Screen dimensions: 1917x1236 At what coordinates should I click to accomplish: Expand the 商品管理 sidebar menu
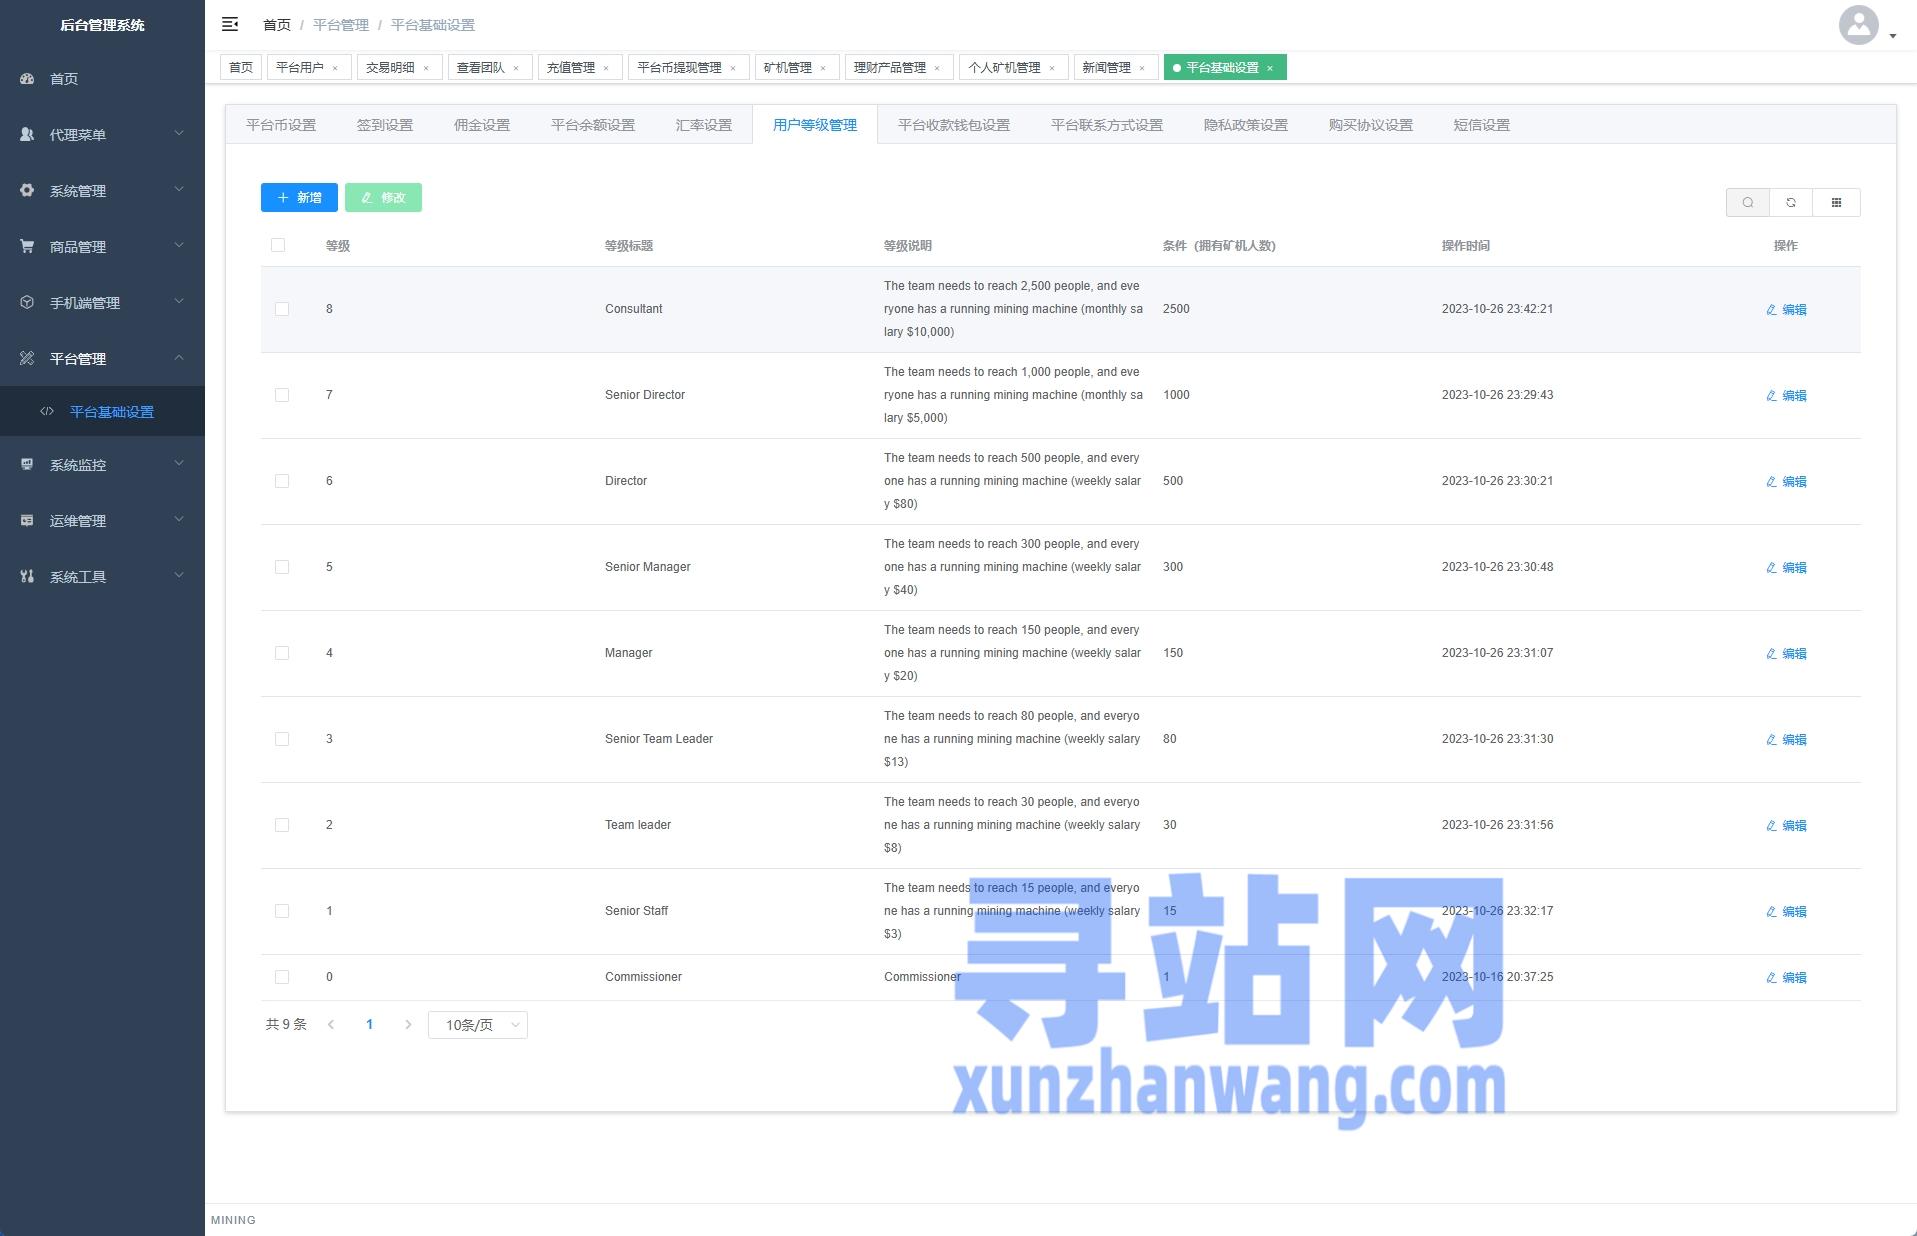(102, 247)
